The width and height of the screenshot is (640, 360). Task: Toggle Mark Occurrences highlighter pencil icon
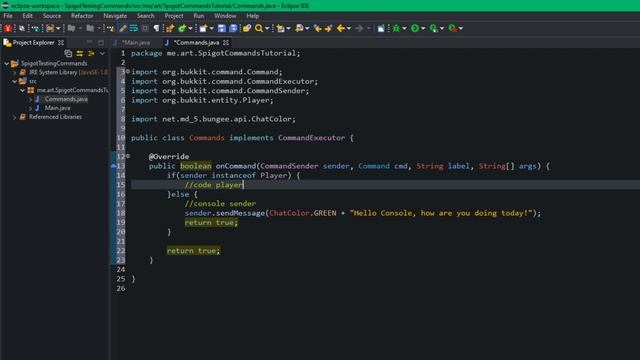(122, 28)
